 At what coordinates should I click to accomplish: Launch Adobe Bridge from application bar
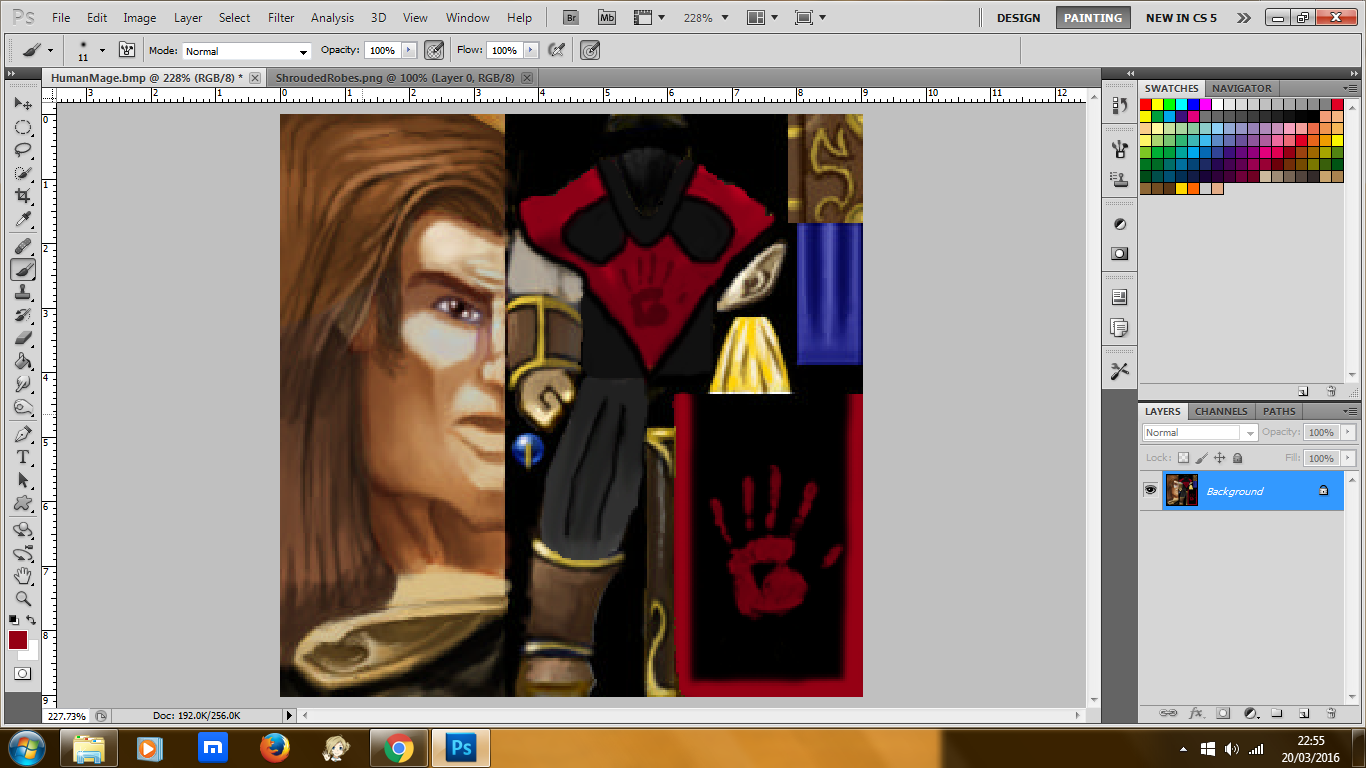pyautogui.click(x=571, y=17)
